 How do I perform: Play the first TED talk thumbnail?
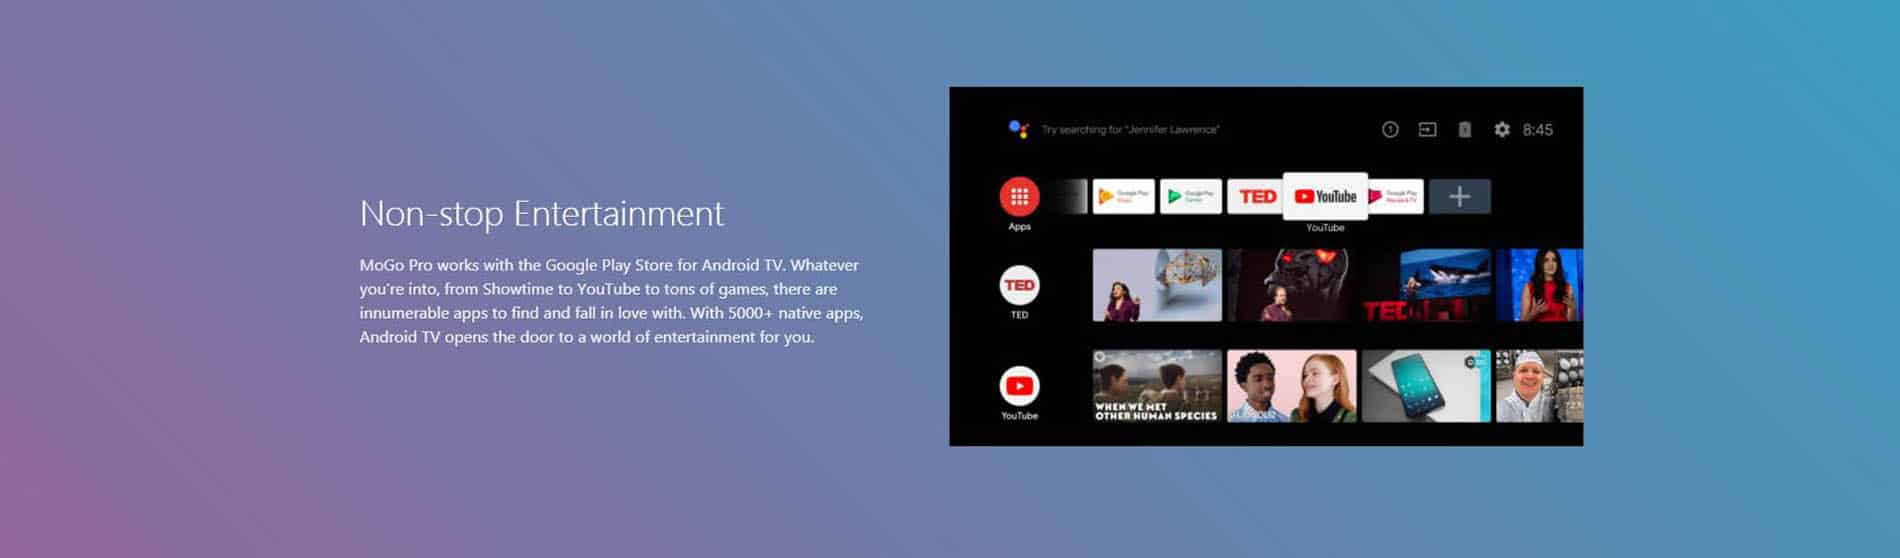tap(1157, 285)
